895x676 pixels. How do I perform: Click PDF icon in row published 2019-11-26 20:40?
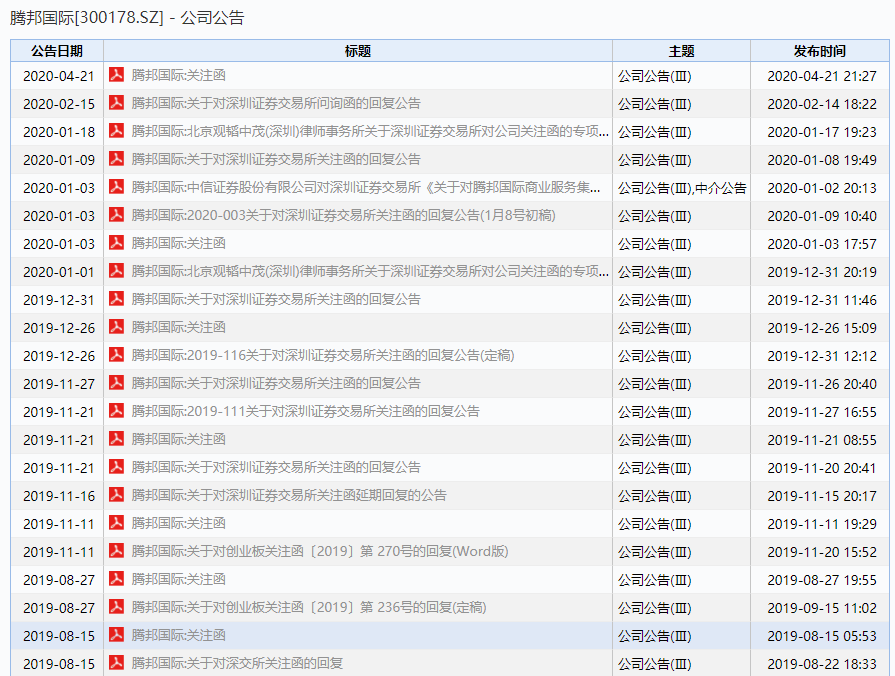point(116,383)
